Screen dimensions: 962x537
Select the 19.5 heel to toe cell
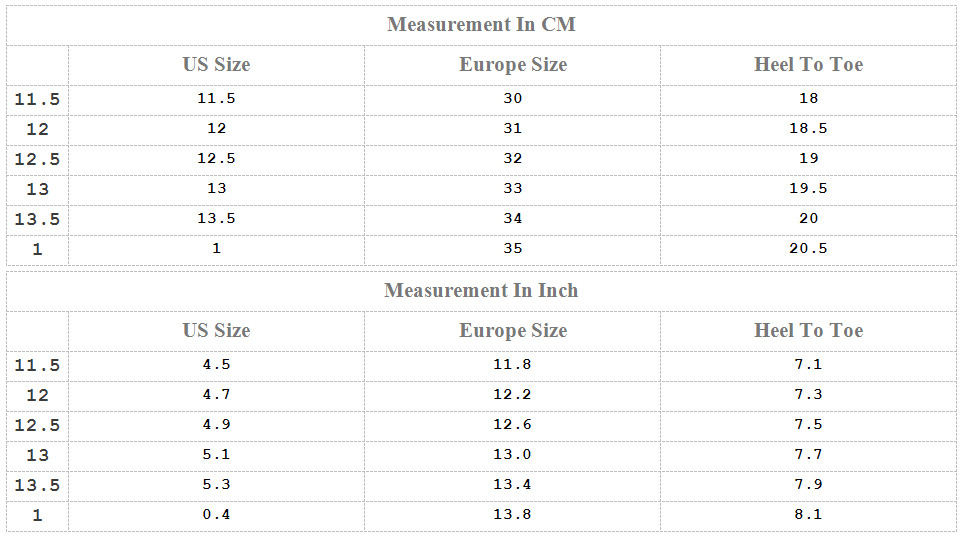pos(809,188)
